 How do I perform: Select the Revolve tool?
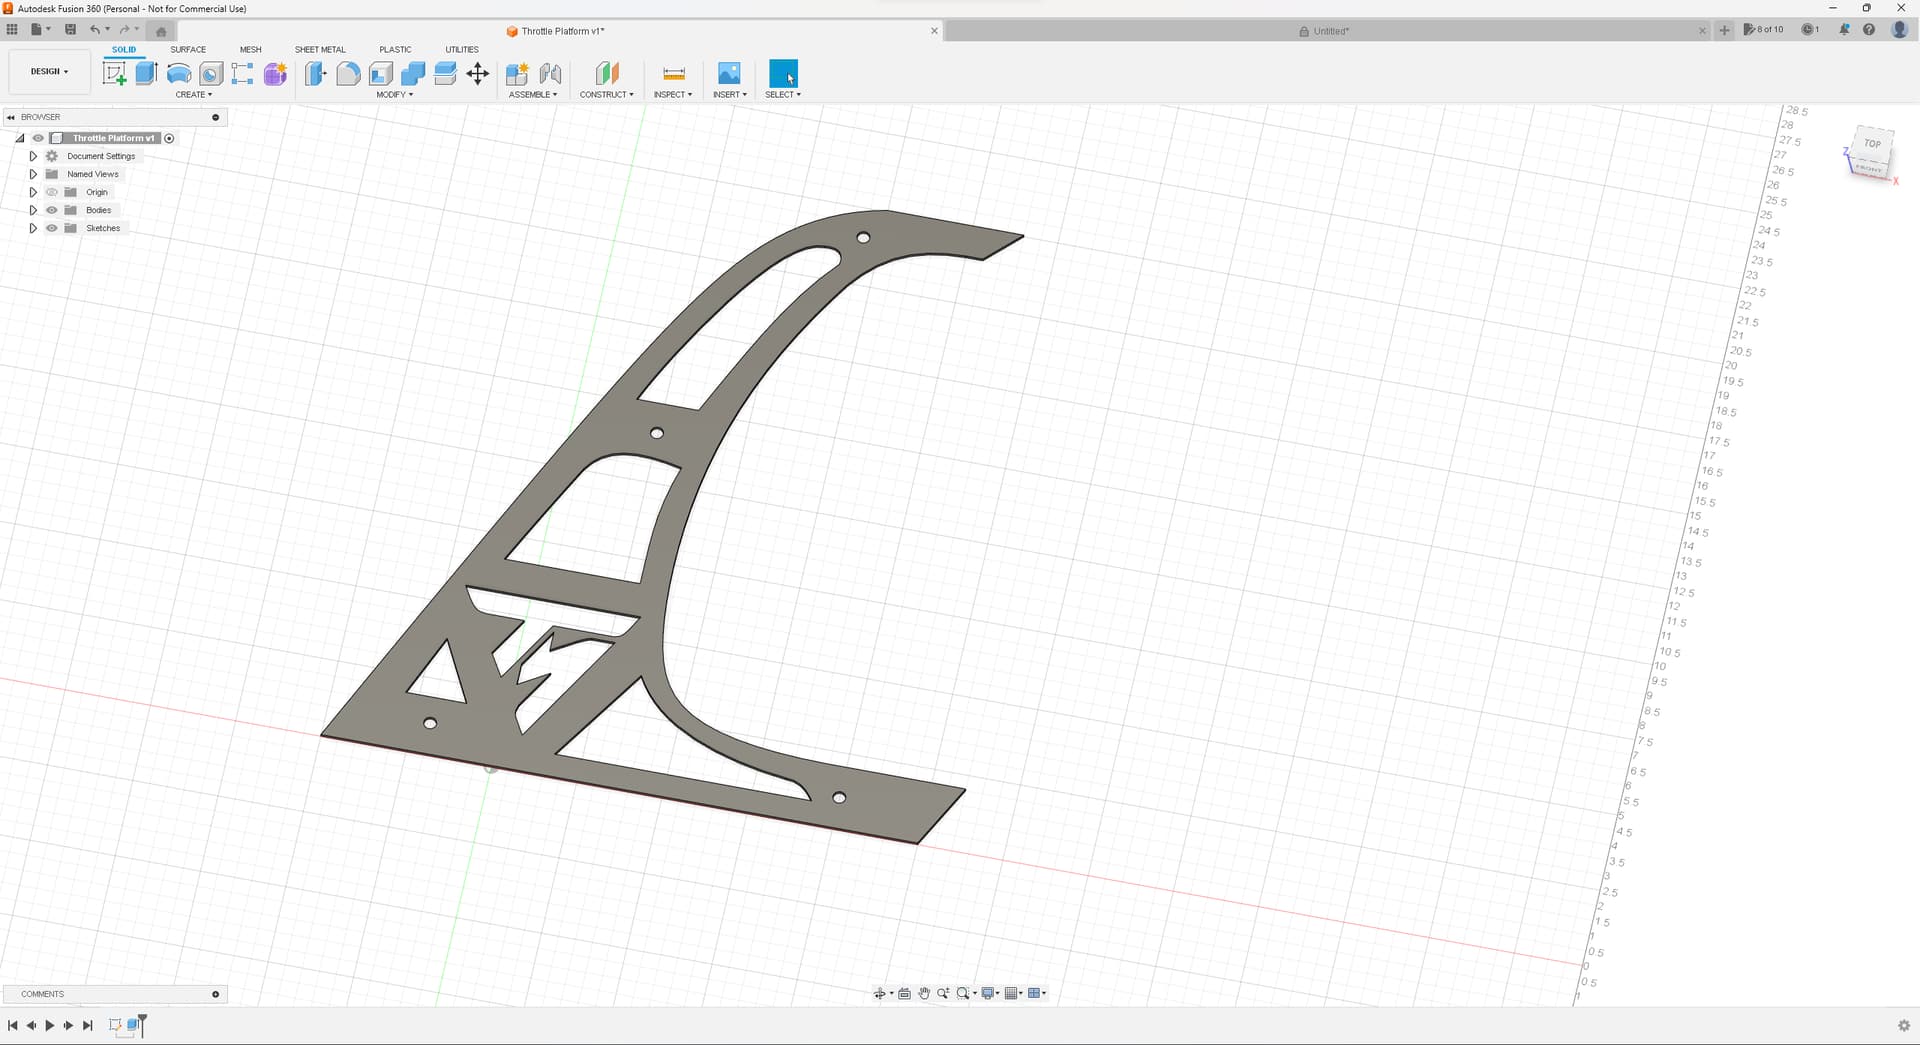click(x=179, y=74)
